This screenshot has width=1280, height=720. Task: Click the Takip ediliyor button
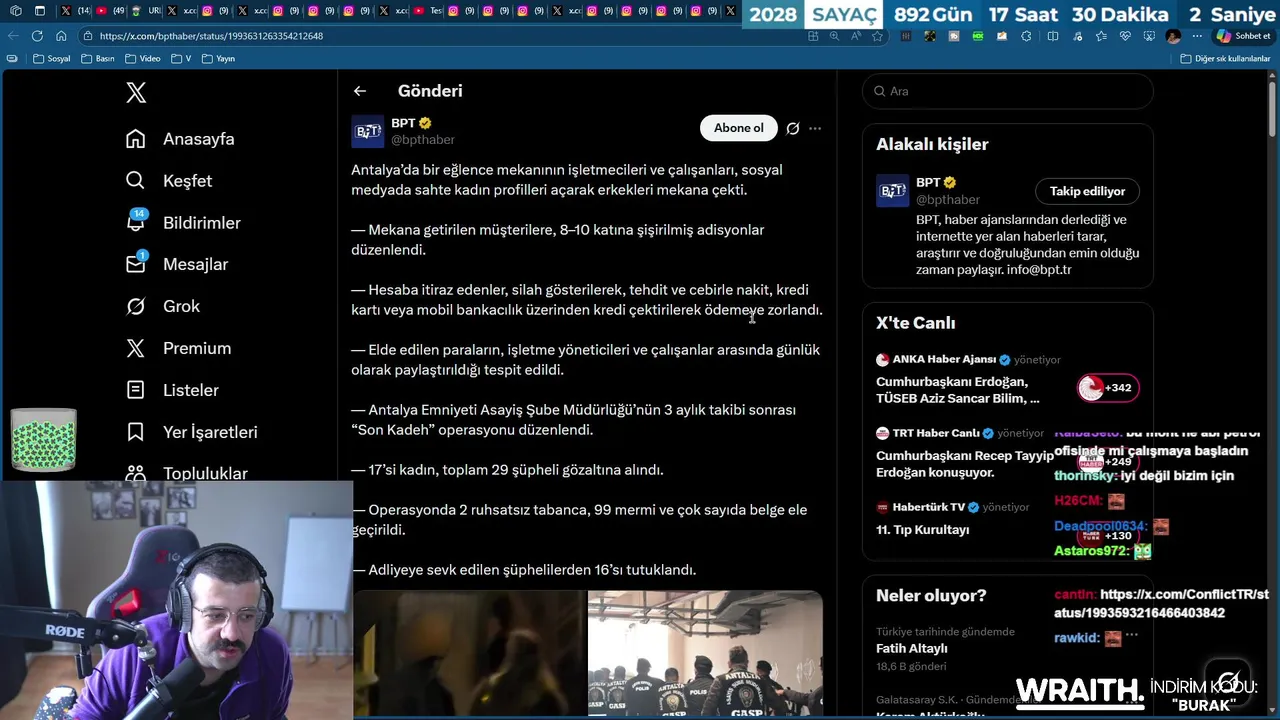[x=1087, y=191]
